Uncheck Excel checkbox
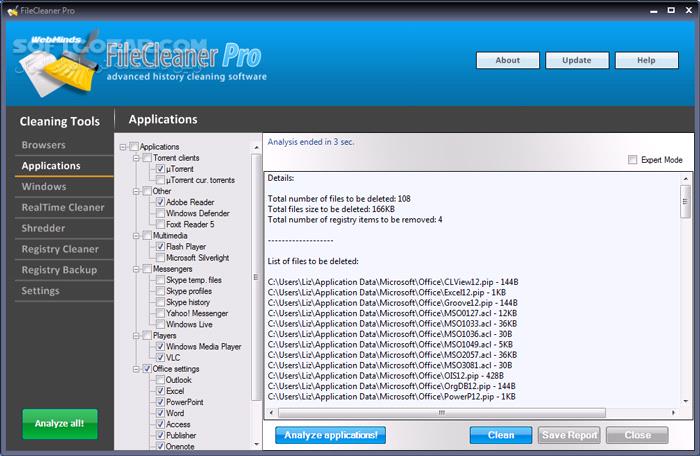Screen dimensions: 700x456 coord(160,391)
